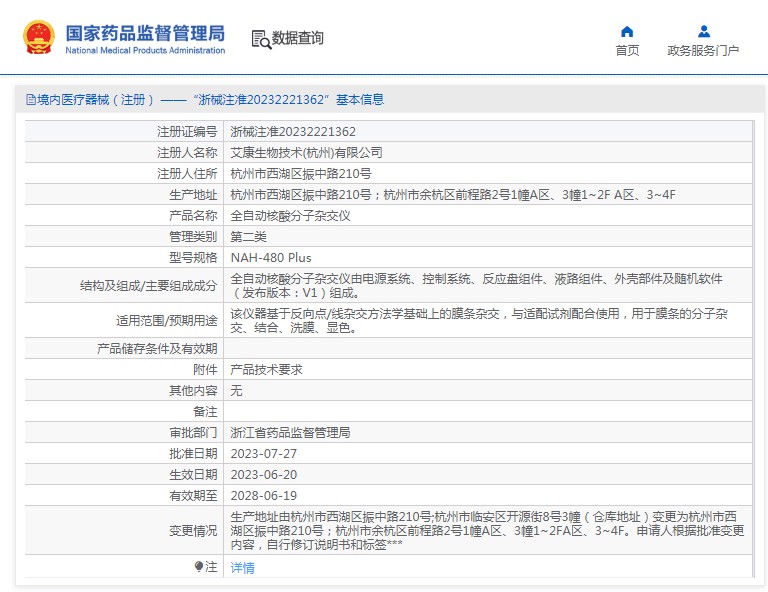Open the 详情 link

pyautogui.click(x=242, y=568)
